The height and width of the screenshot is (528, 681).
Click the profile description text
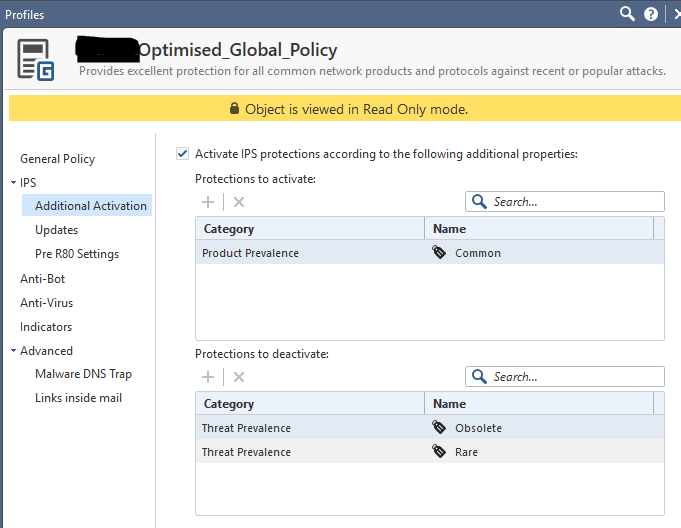tap(372, 71)
